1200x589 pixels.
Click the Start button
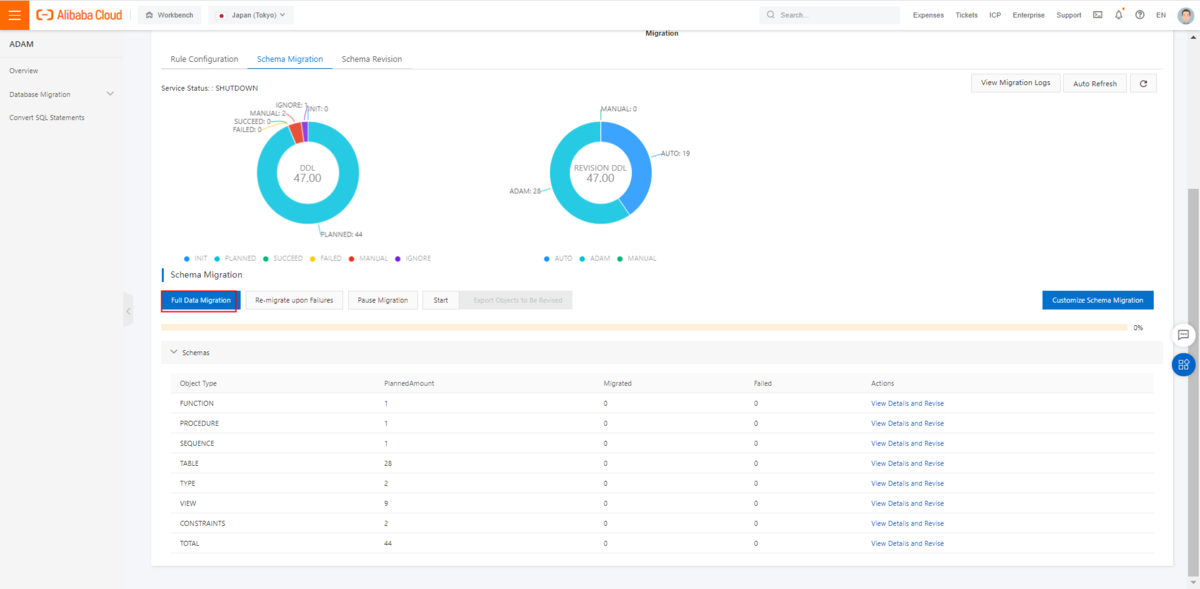tap(441, 300)
